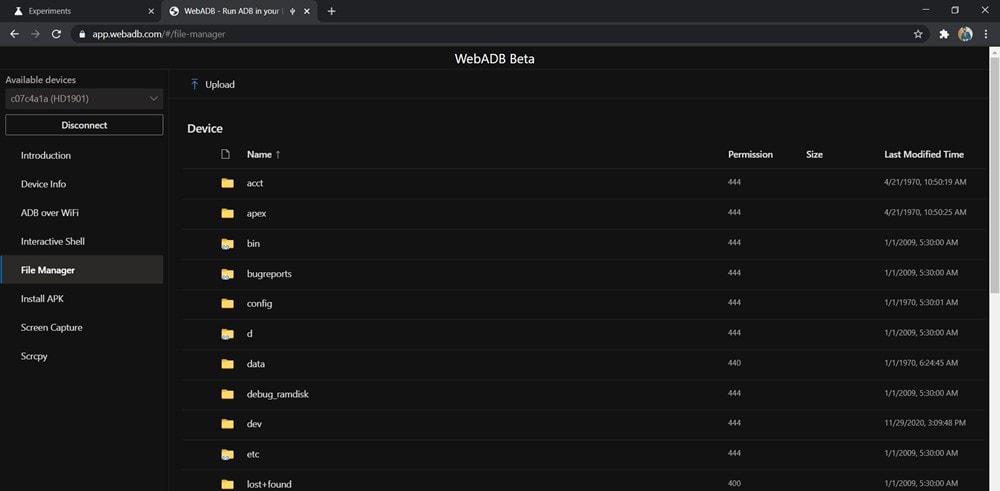This screenshot has height=491, width=1000.
Task: Click the 11/29/2020, 3:09:48 PM timestamp
Action: [925, 423]
